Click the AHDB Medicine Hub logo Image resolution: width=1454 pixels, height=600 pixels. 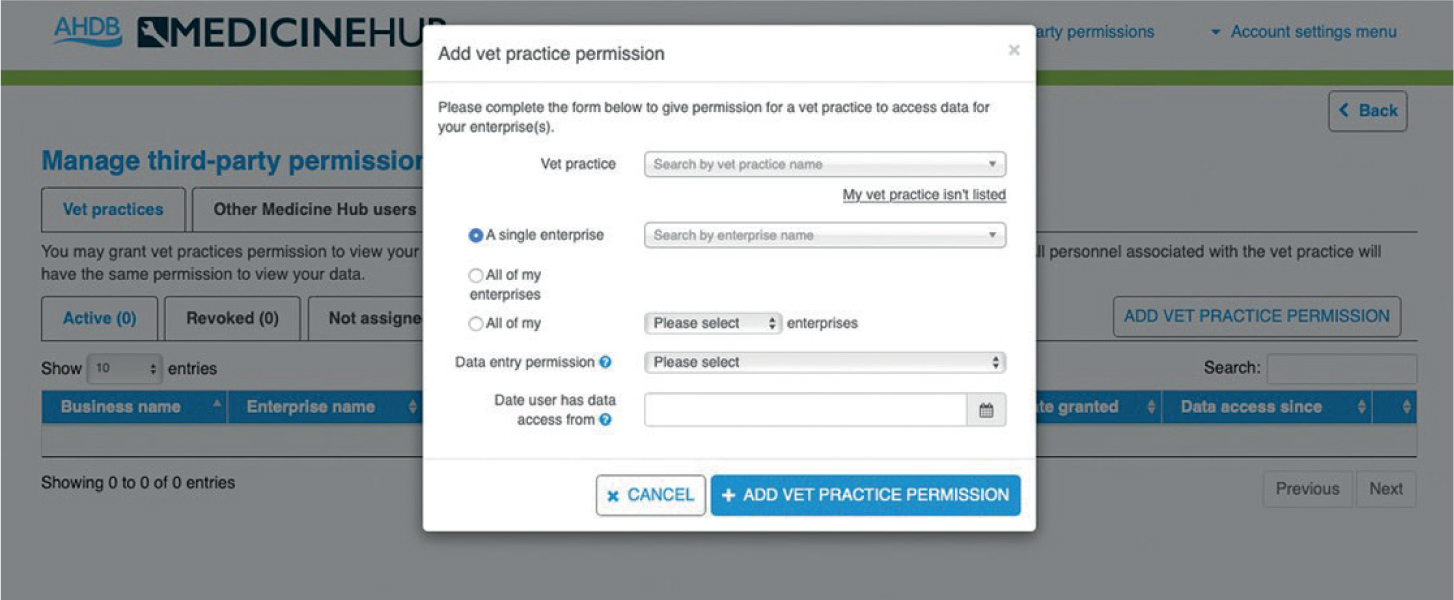(x=250, y=33)
